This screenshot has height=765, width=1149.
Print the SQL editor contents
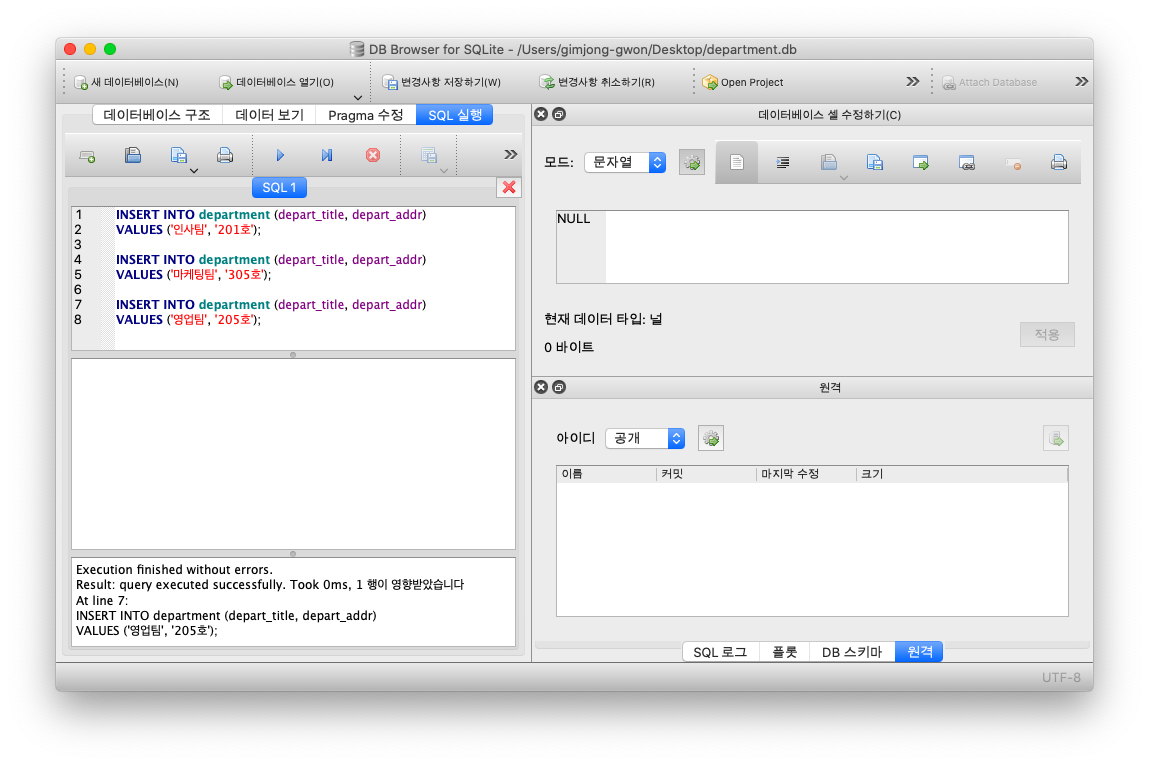225,155
